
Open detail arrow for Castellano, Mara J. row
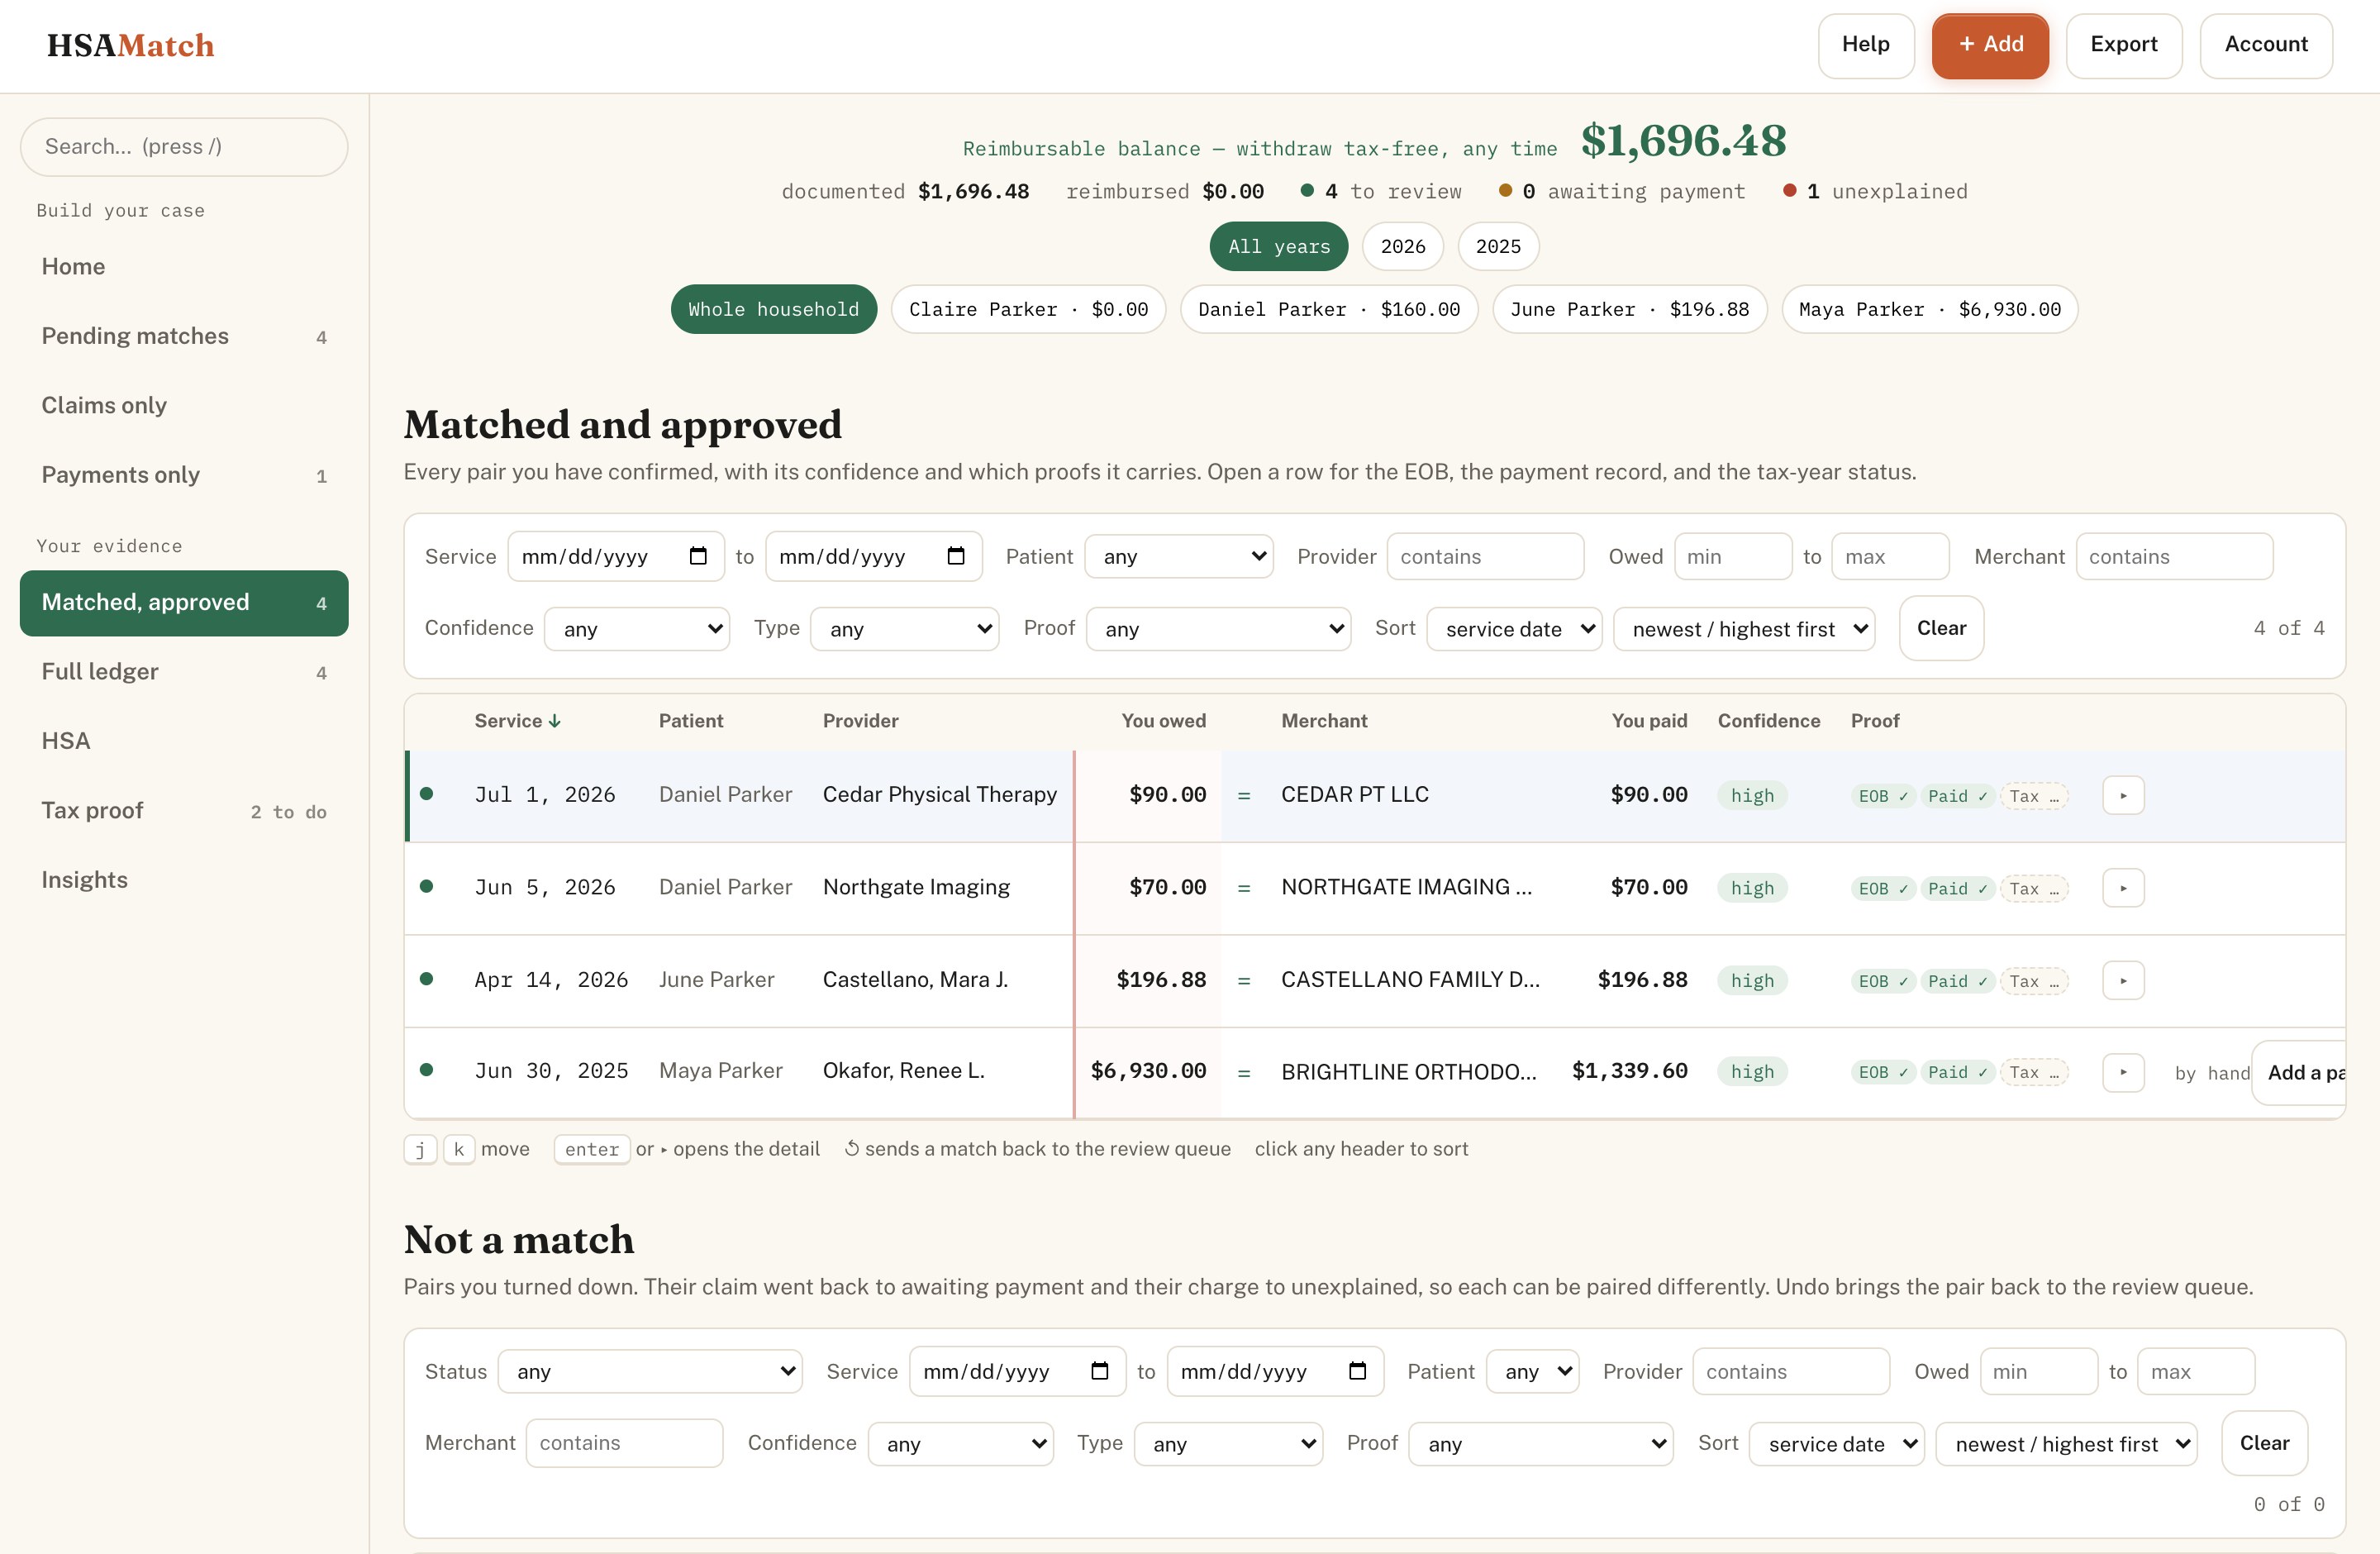coord(2123,981)
